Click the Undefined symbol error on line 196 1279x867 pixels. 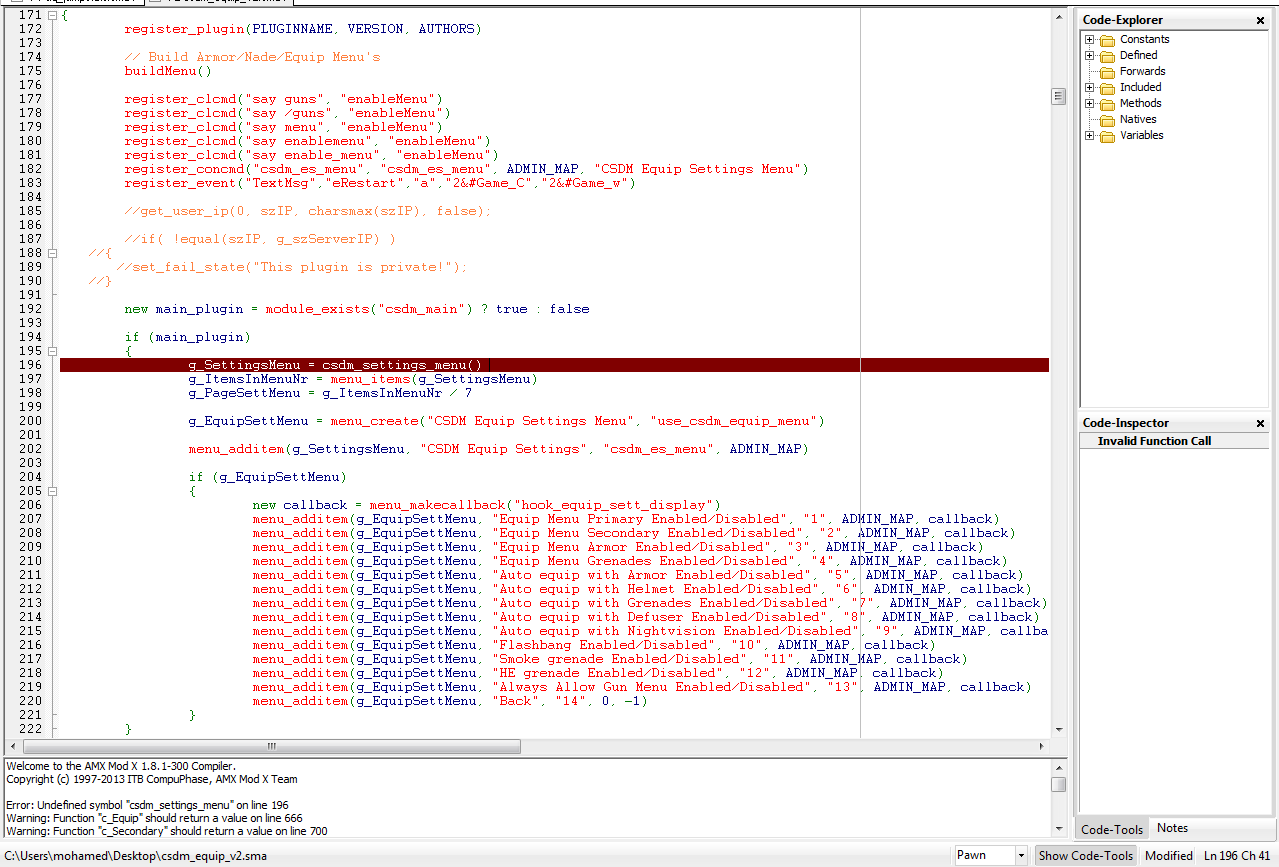coord(147,805)
